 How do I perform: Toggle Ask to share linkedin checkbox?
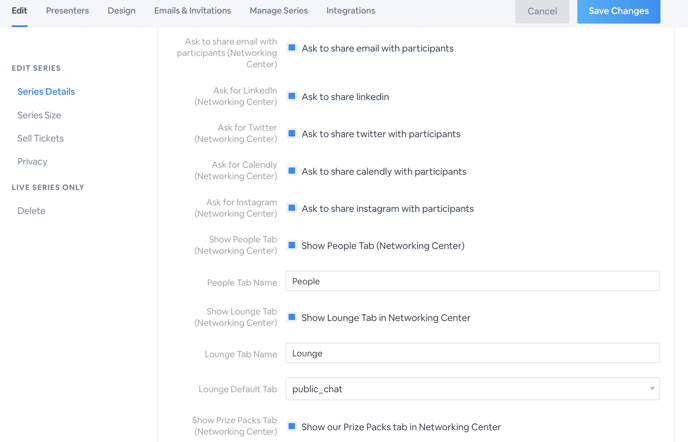[292, 96]
